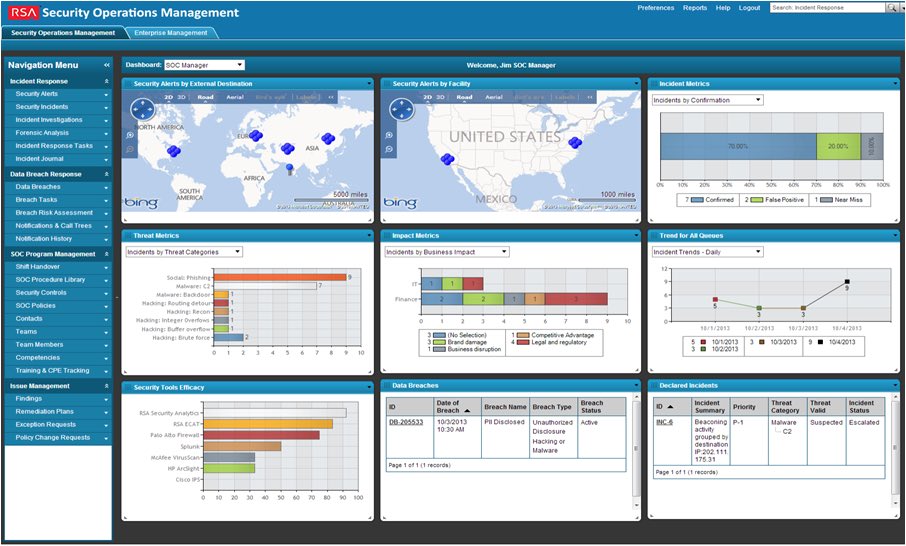Switch Facility map to 3D
The image size is (906, 546).
(x=440, y=97)
